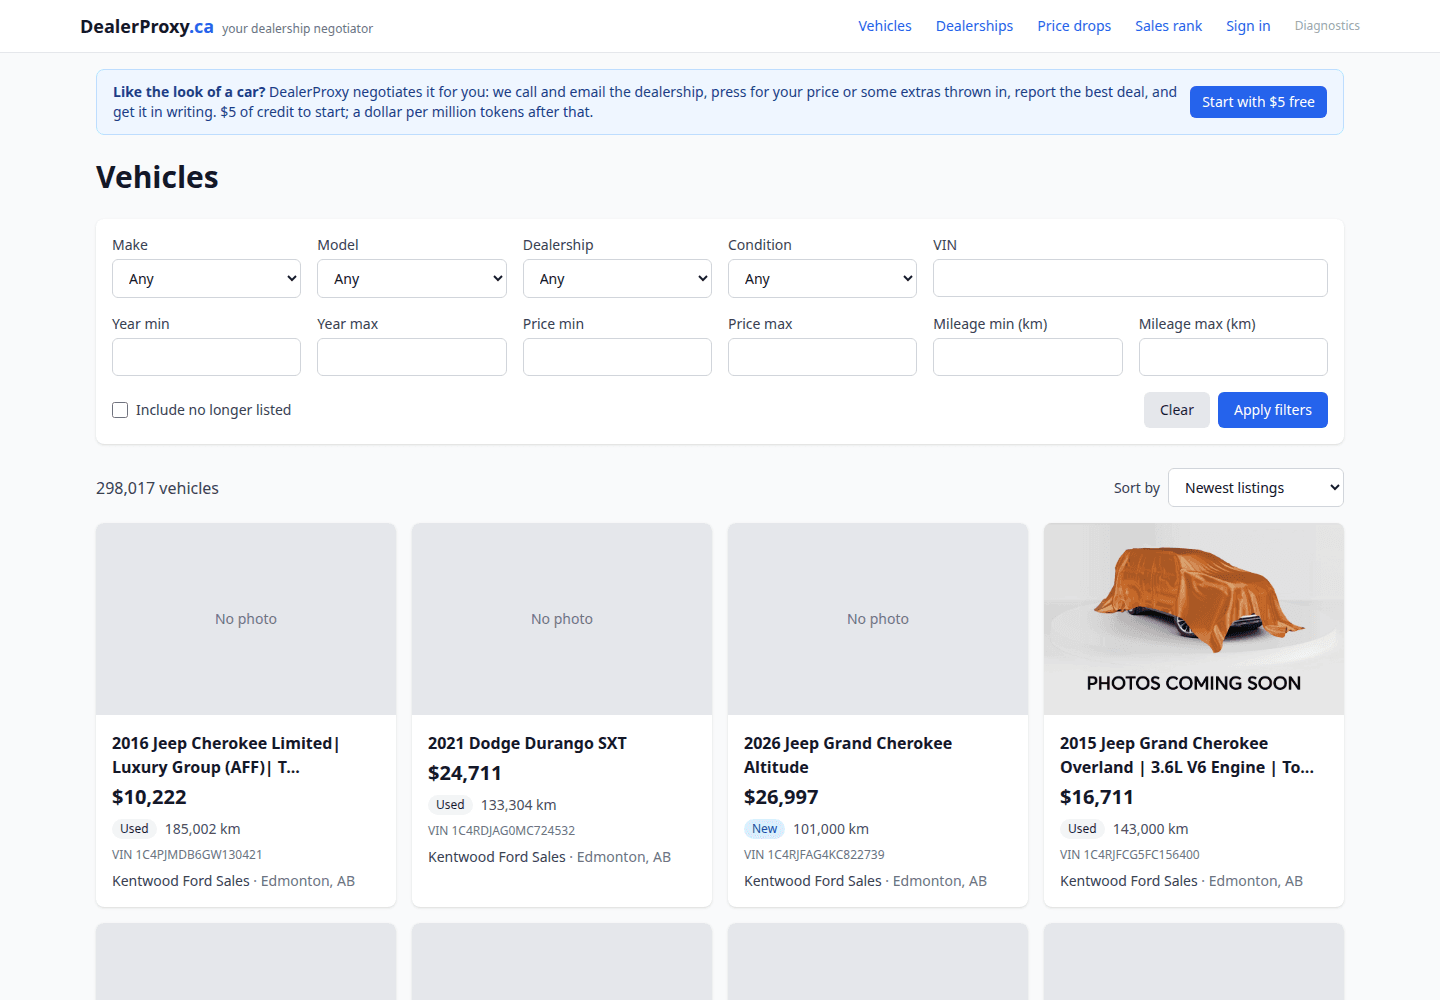Screen dimensions: 1440x1000
Task: Click the 133,304 km mileage text
Action: tap(518, 805)
